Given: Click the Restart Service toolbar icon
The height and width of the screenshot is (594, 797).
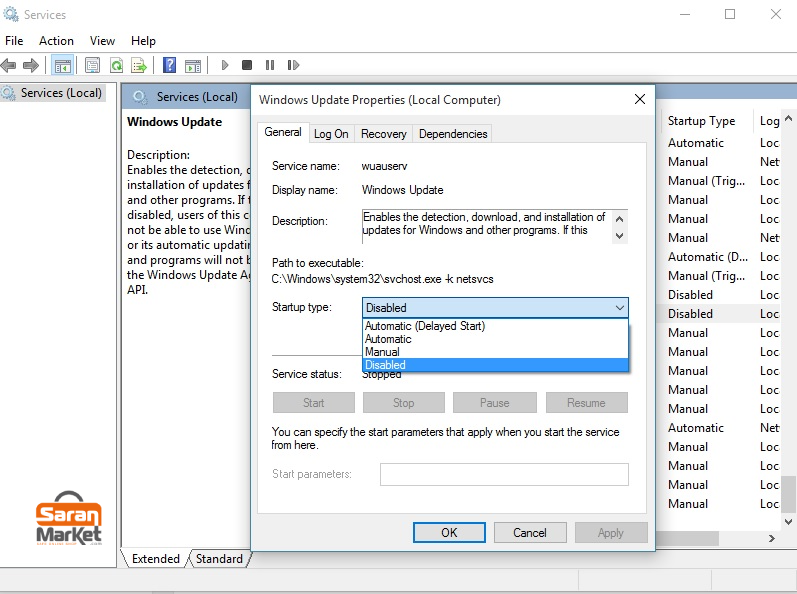Looking at the screenshot, I should [x=293, y=65].
